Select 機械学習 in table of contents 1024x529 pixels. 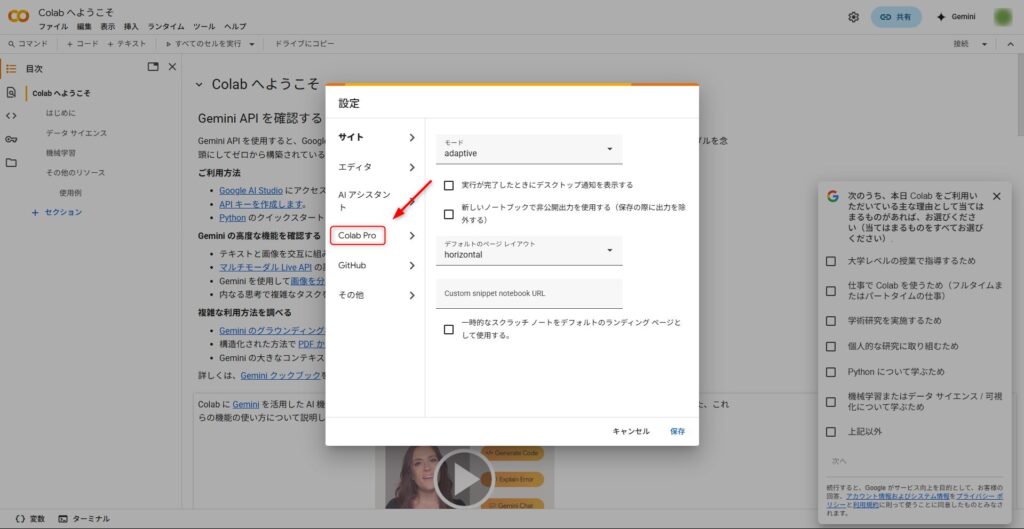pos(61,153)
